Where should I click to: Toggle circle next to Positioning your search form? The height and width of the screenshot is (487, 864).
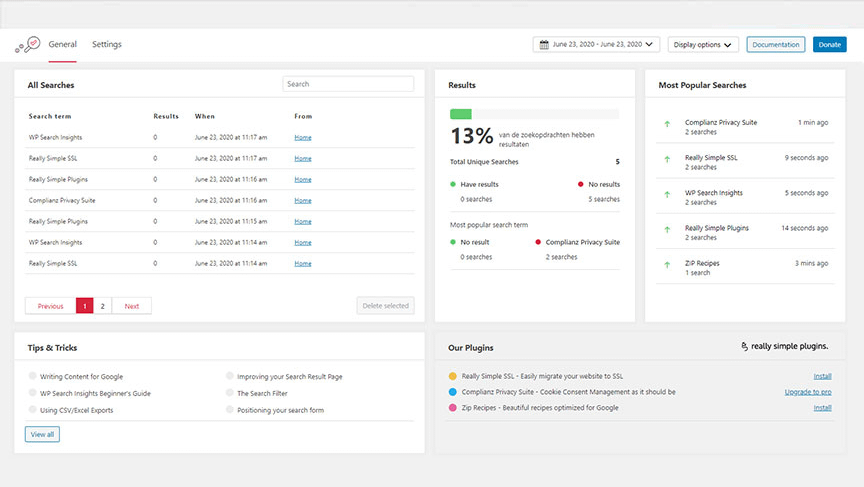pyautogui.click(x=230, y=409)
